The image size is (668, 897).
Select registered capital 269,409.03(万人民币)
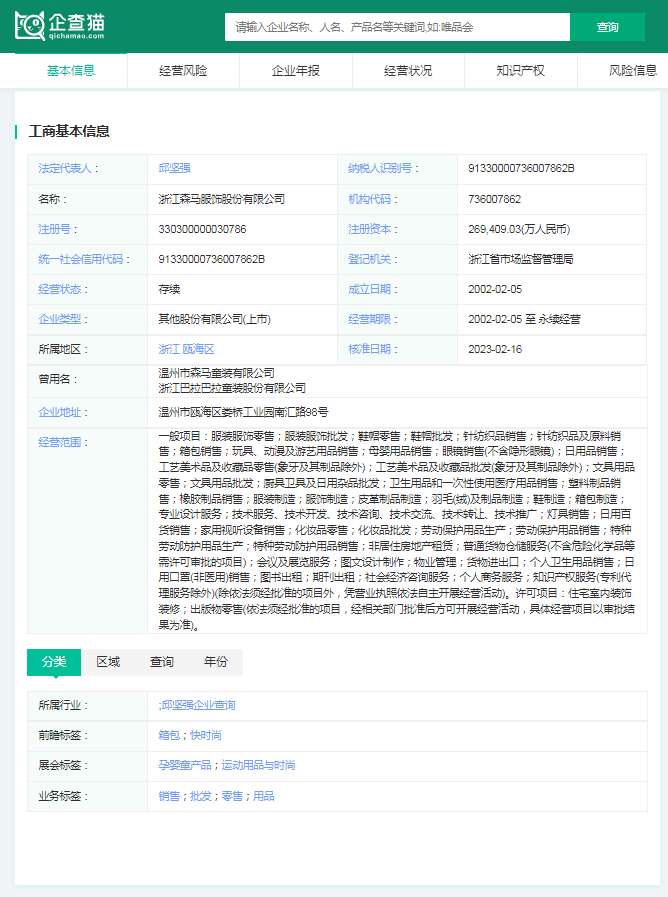[519, 229]
